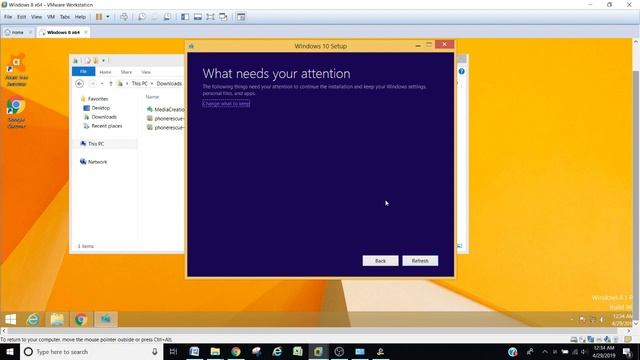Open Task View on host taskbar
The width and height of the screenshot is (640, 360).
173,352
